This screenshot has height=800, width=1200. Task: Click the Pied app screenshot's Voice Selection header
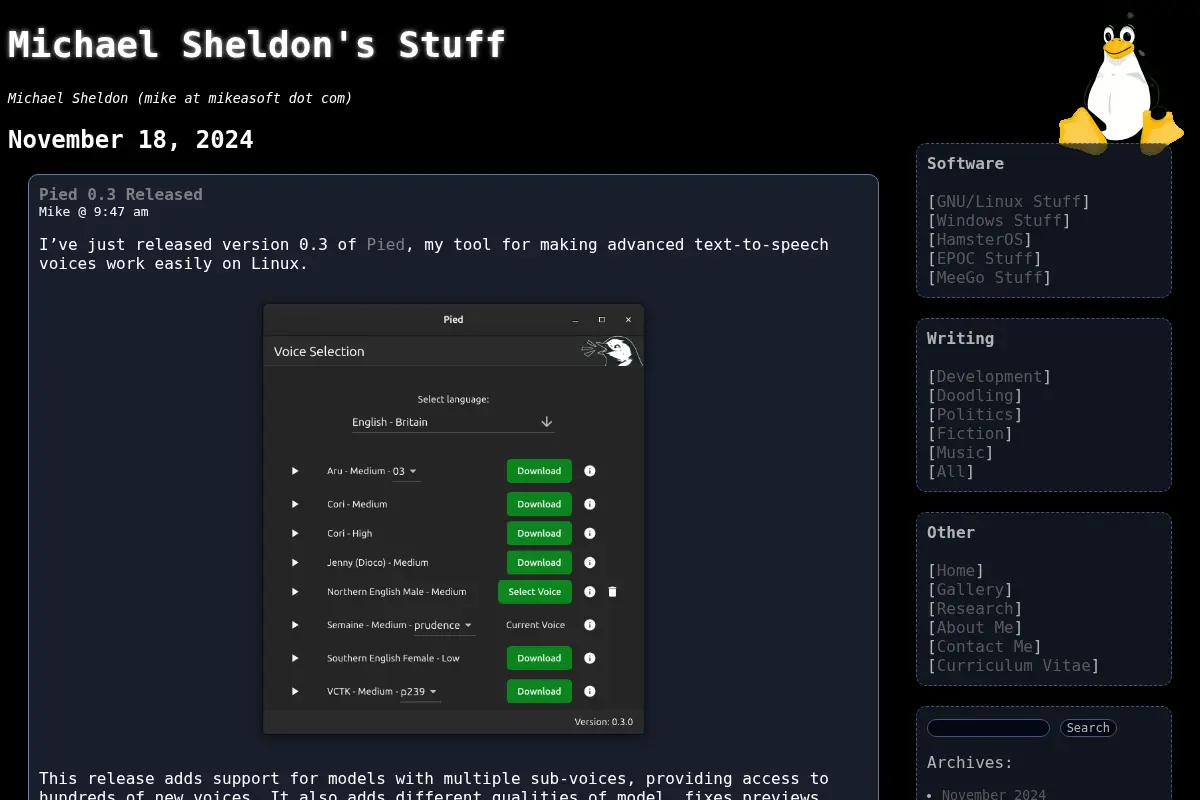[x=319, y=351]
